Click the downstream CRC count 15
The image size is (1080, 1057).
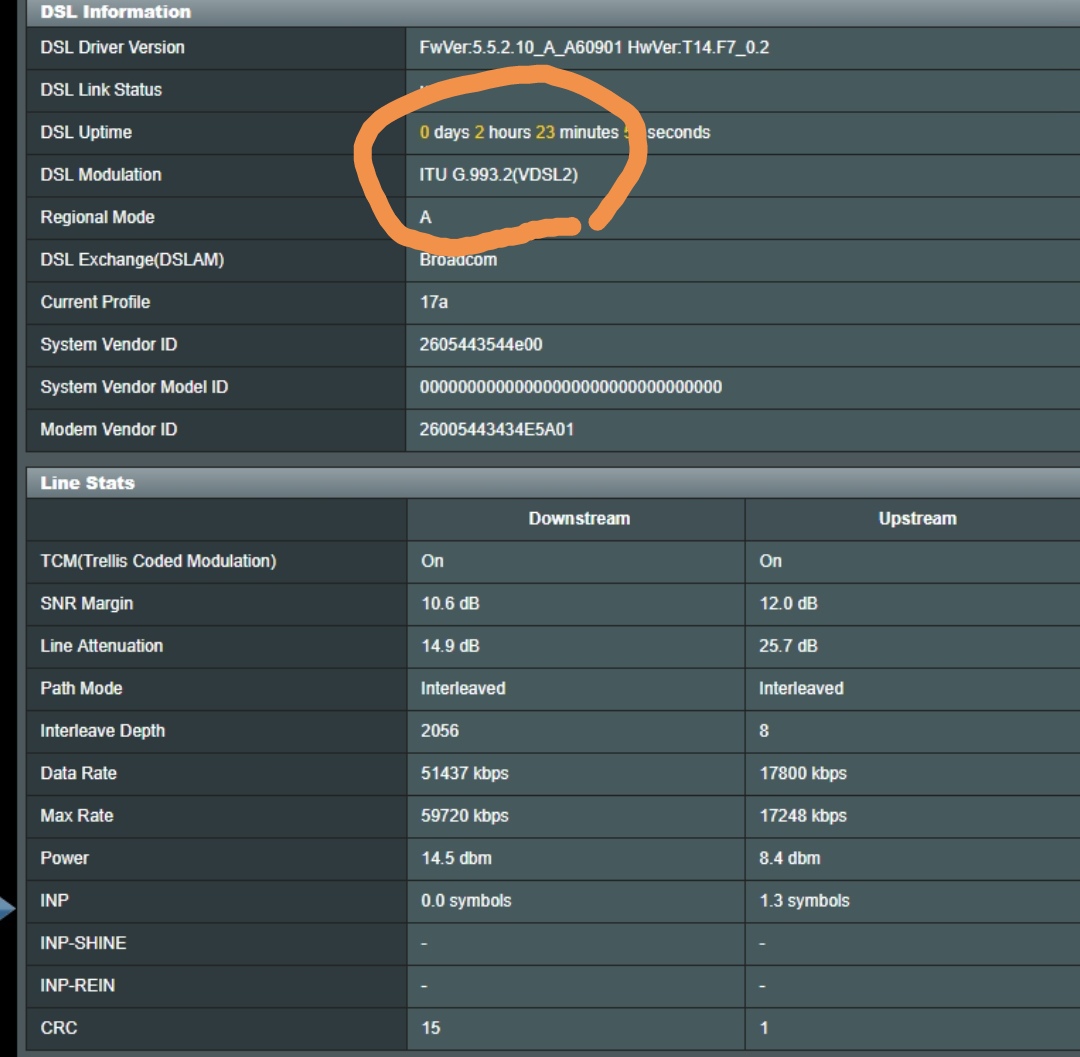431,1028
